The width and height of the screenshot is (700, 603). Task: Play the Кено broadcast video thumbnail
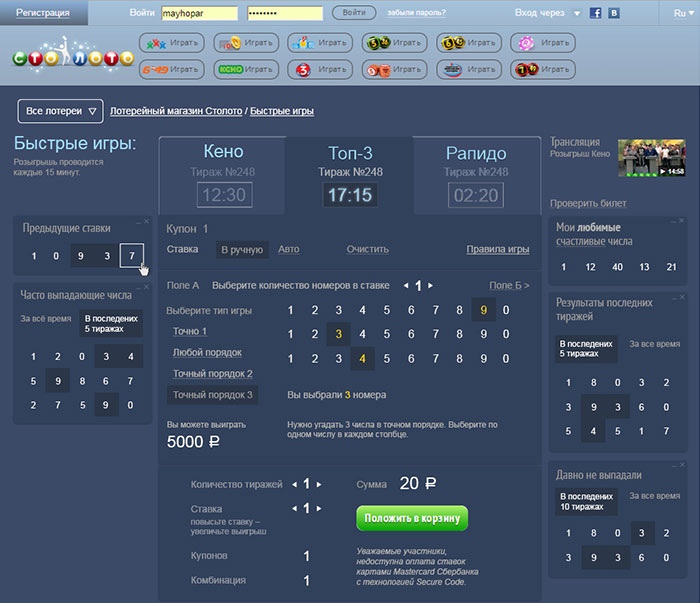pyautogui.click(x=651, y=157)
